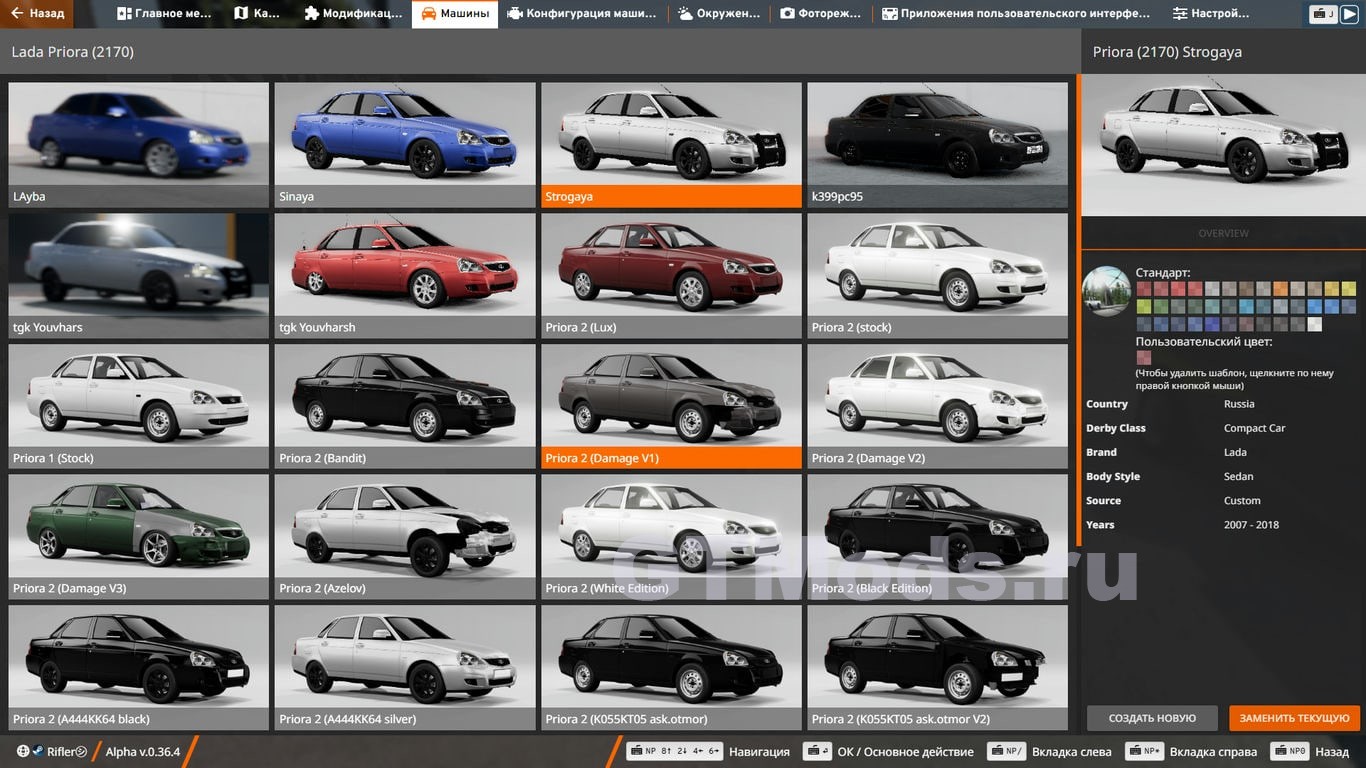
Task: Click the play arrow icon at top right
Action: pyautogui.click(x=1350, y=14)
